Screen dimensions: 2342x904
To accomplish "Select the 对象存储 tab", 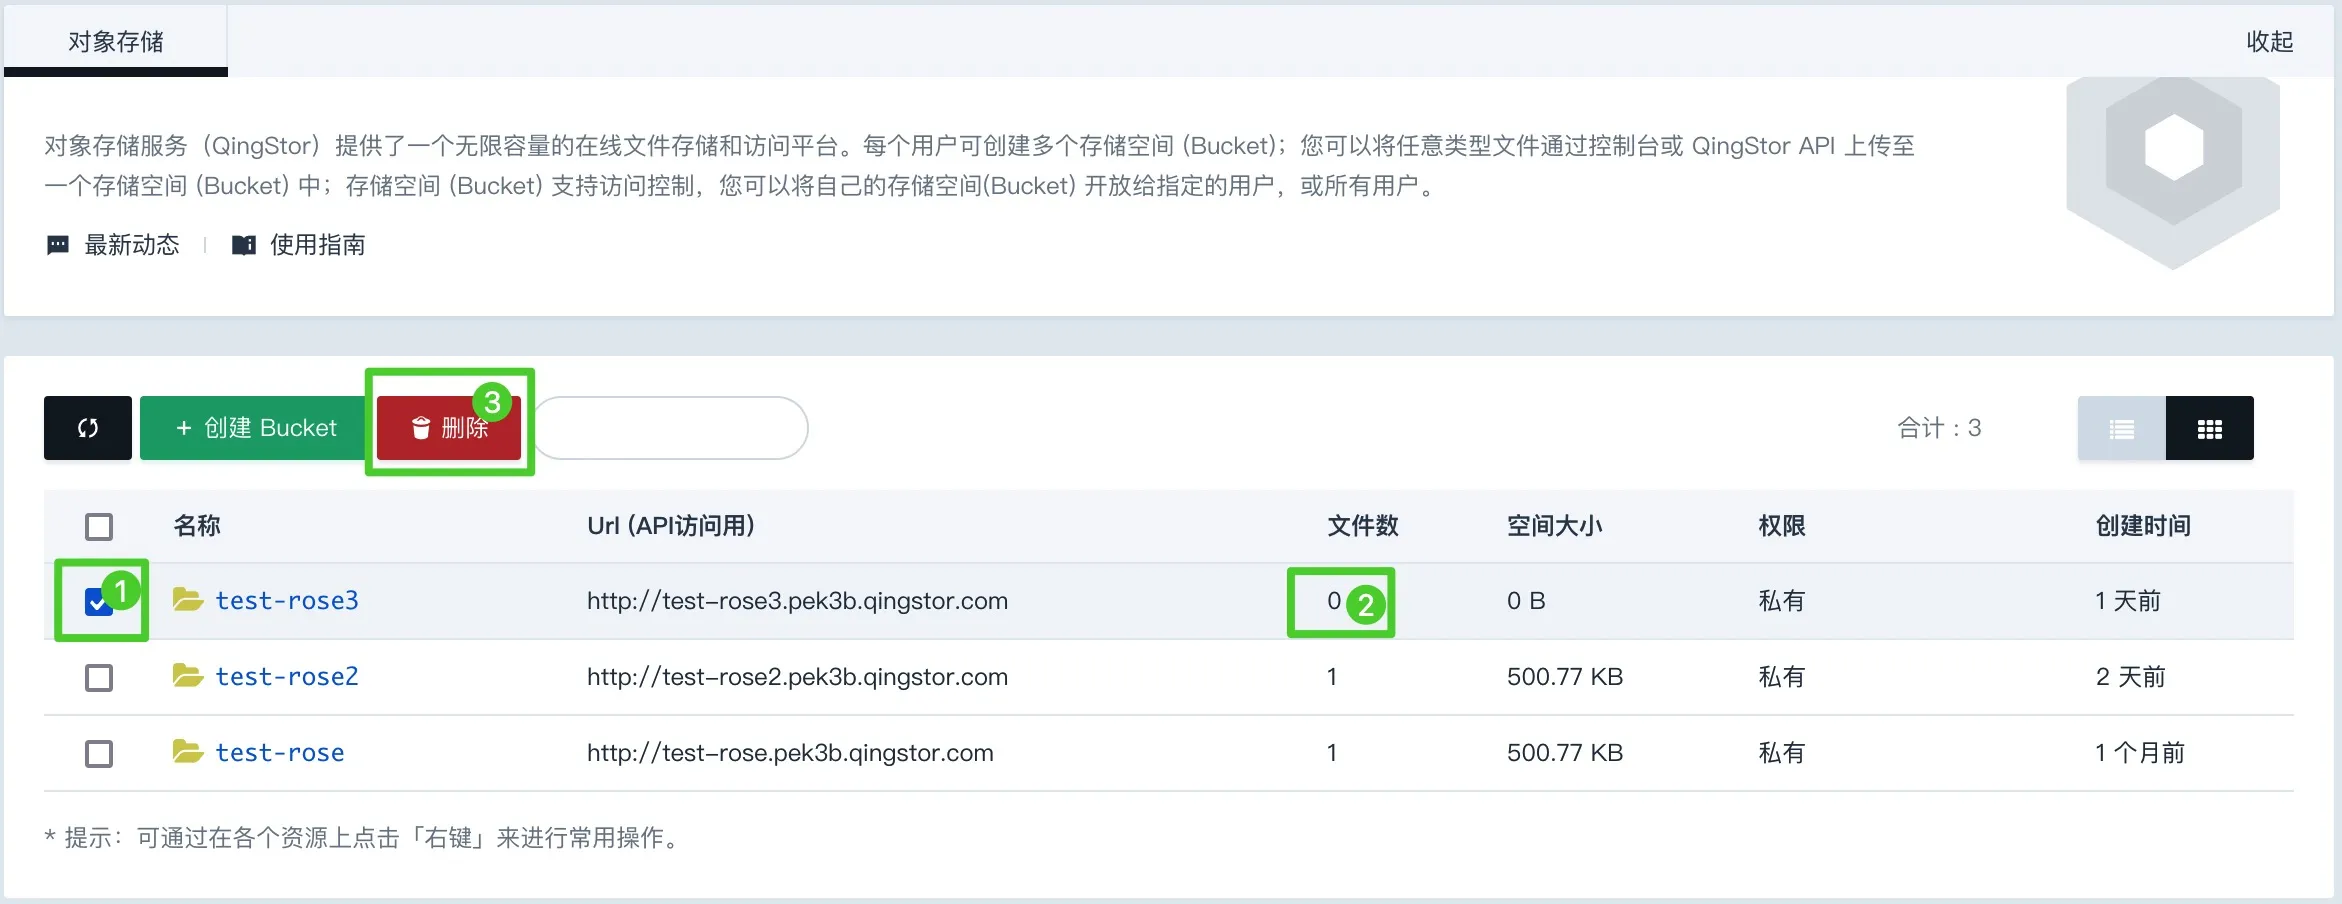I will click(116, 41).
